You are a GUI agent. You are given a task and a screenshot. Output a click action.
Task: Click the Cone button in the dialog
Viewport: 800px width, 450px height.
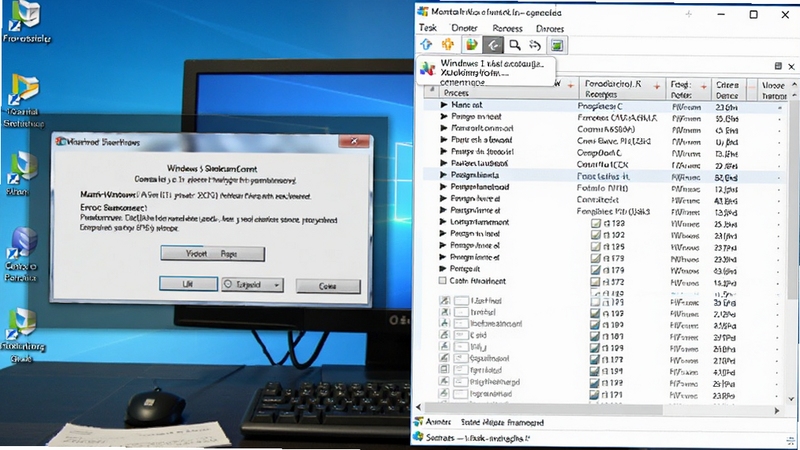[x=328, y=286]
